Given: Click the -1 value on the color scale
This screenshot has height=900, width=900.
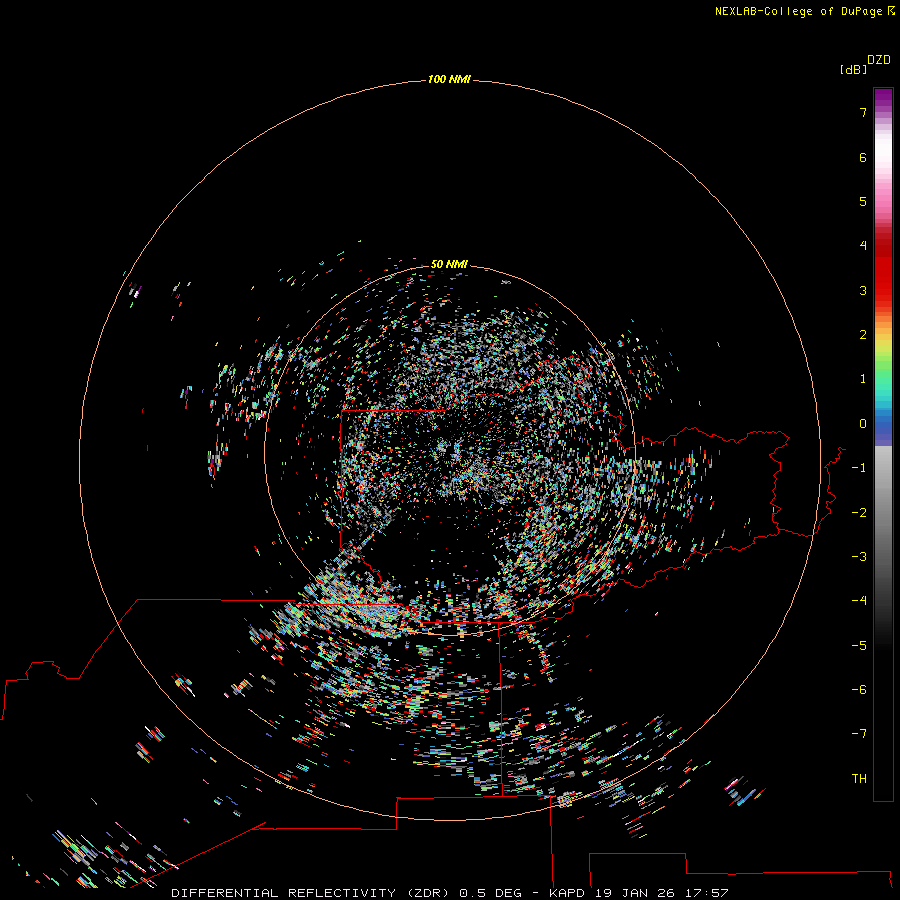Looking at the screenshot, I should [x=859, y=468].
